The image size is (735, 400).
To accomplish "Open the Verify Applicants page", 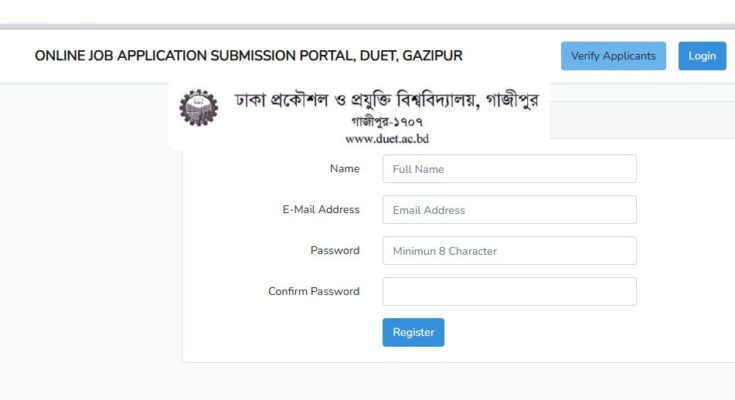I will pyautogui.click(x=613, y=56).
